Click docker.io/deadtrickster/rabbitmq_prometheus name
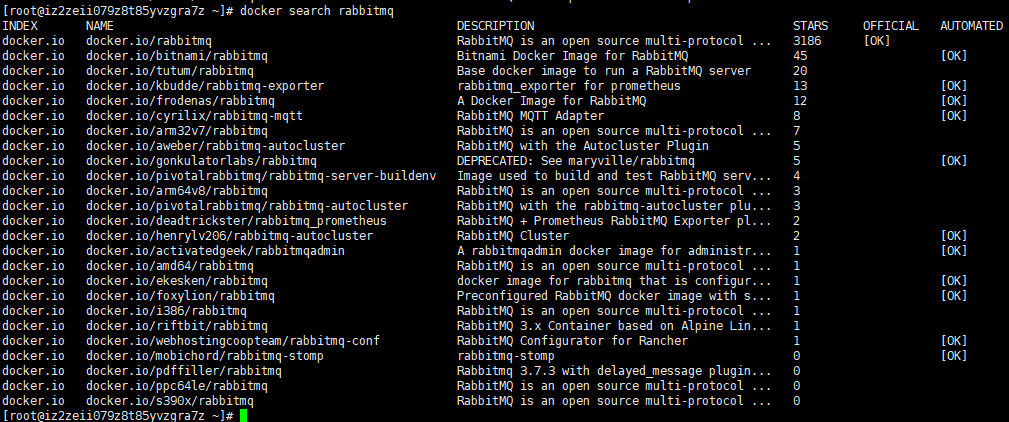Viewport: 1009px width, 422px height. pos(236,221)
